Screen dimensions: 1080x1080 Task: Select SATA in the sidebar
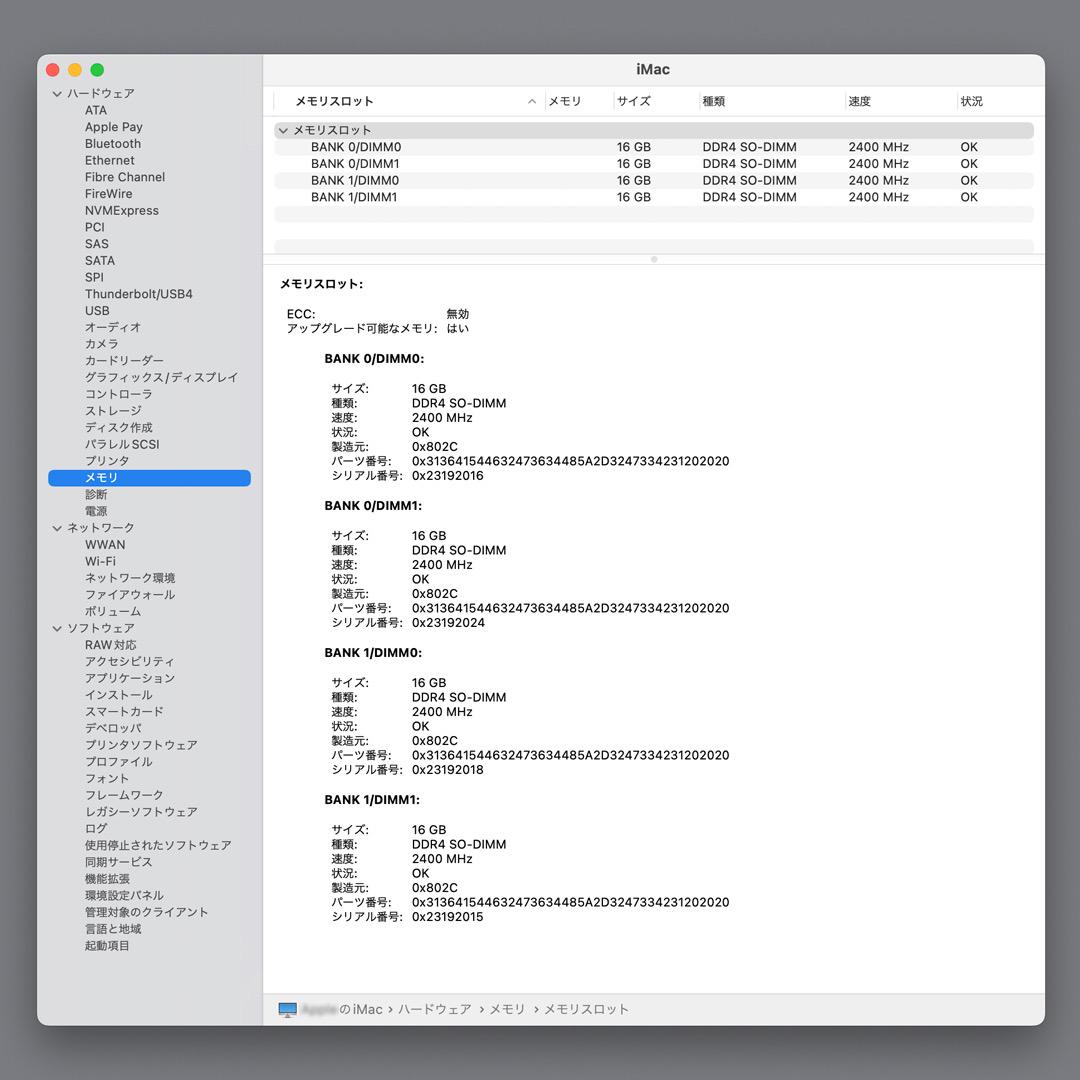(x=100, y=261)
